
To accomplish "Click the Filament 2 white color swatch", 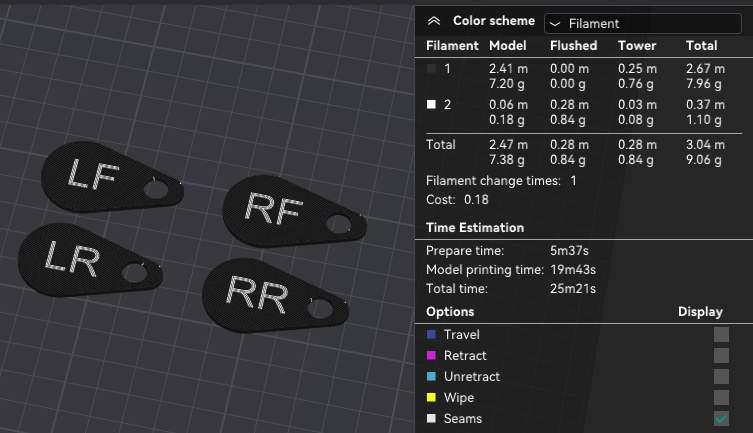I will (x=431, y=104).
